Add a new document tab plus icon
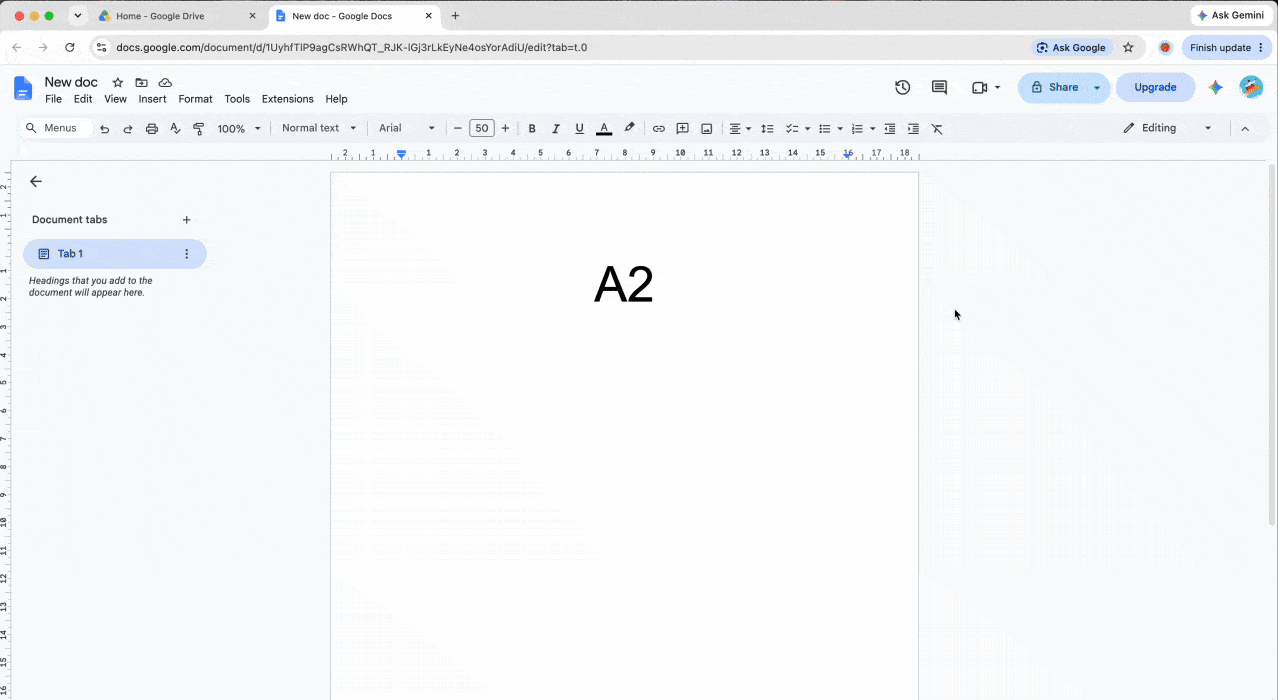 click(186, 220)
